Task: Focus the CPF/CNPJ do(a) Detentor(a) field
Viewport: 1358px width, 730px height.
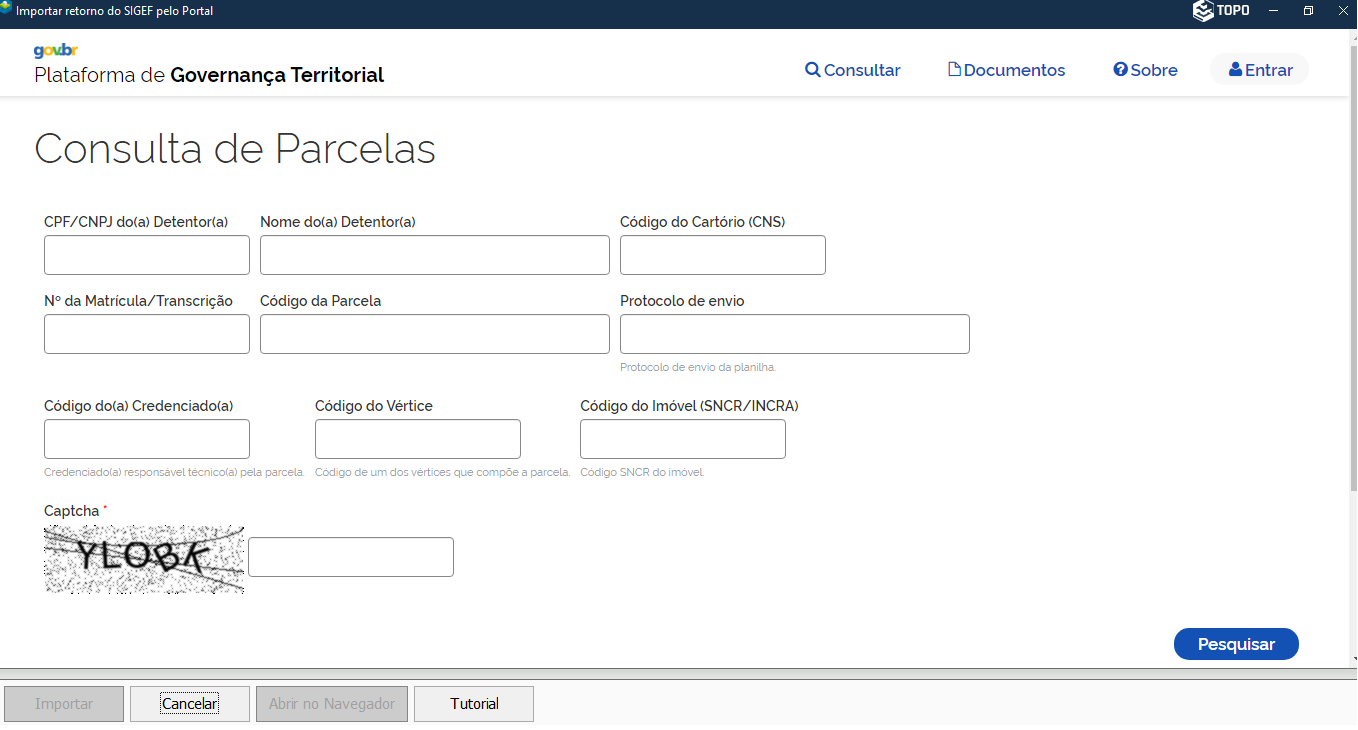Action: tap(147, 255)
